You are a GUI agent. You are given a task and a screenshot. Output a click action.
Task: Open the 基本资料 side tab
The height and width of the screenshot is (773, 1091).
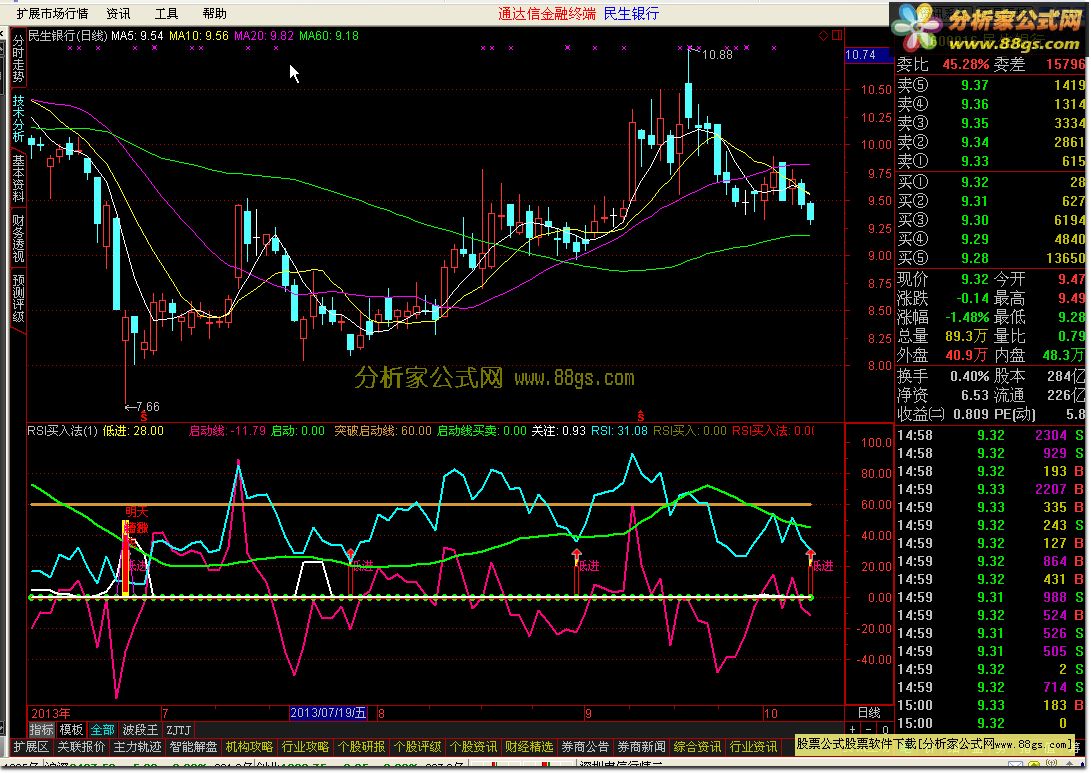tap(17, 178)
